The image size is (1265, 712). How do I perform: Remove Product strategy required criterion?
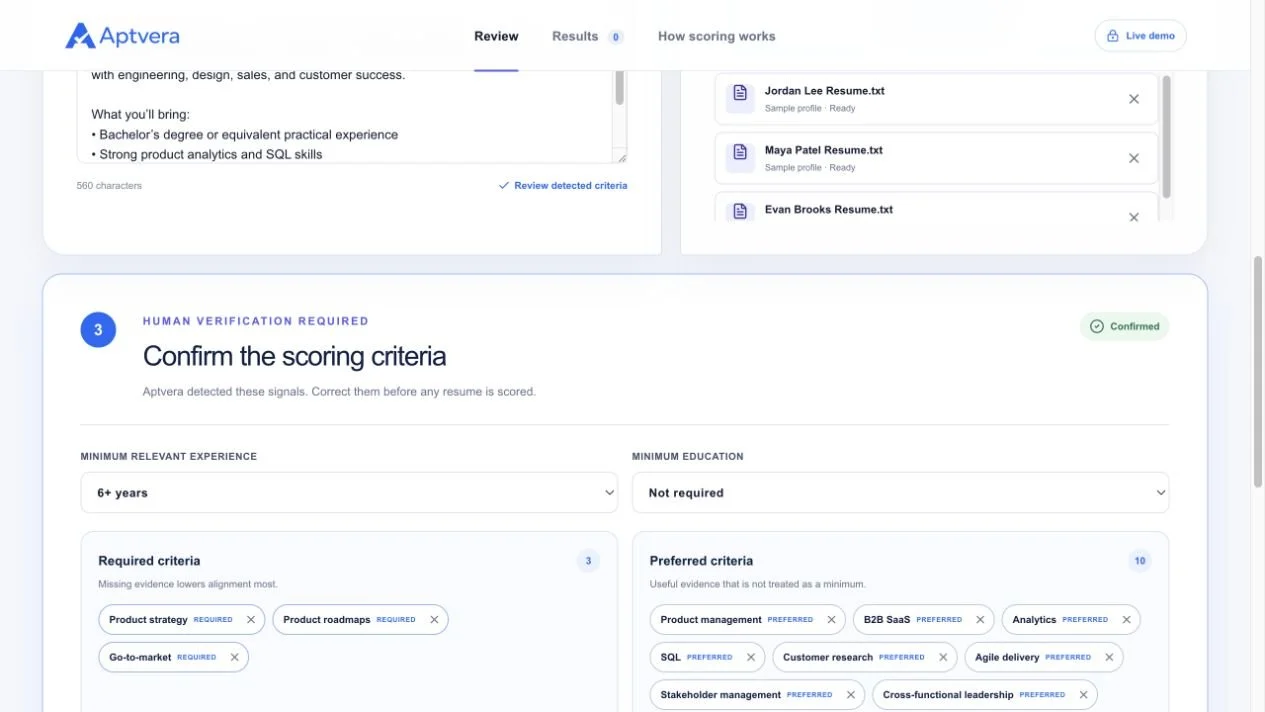point(251,620)
